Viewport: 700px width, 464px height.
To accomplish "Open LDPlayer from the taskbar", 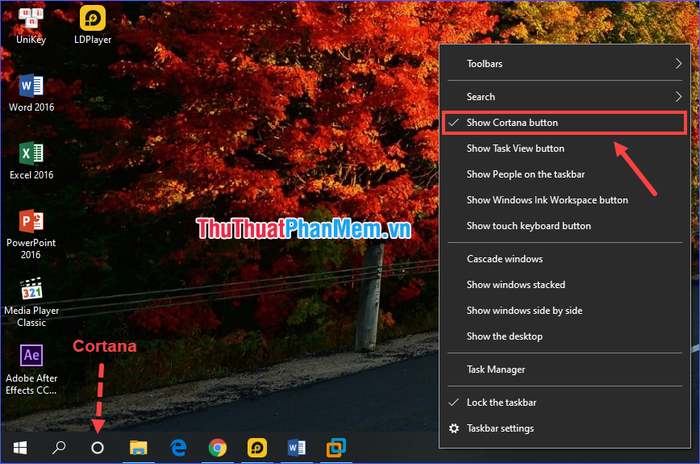I will (257, 447).
